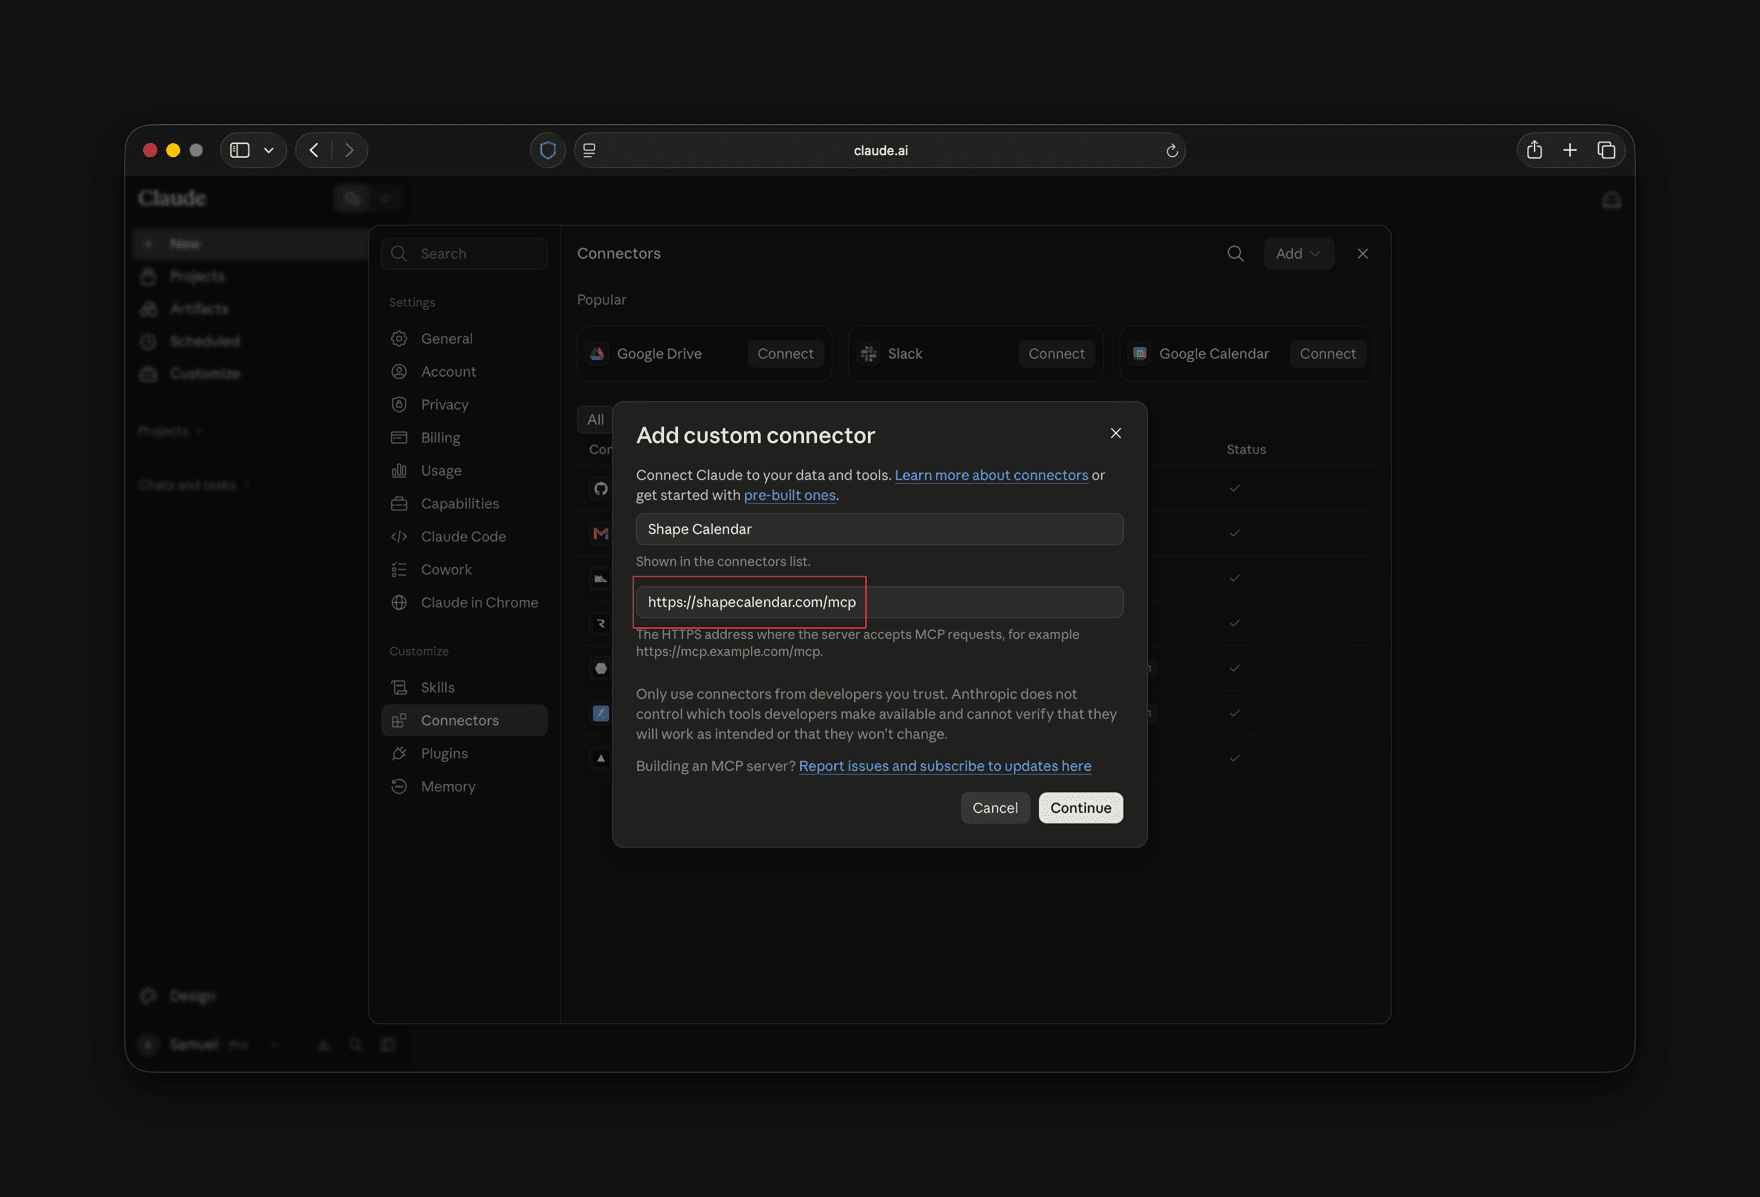Screen dimensions: 1760x1197
Task: Click the Skills icon in sidebar
Action: coord(399,688)
